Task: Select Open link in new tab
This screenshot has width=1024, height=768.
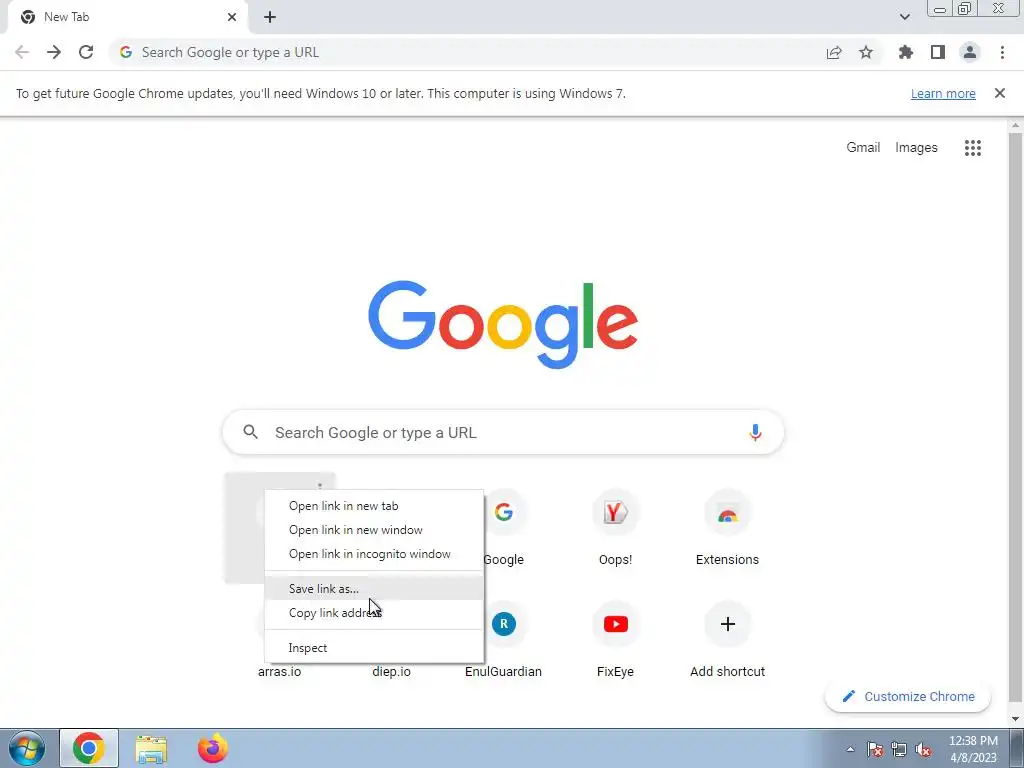Action: tap(374, 506)
